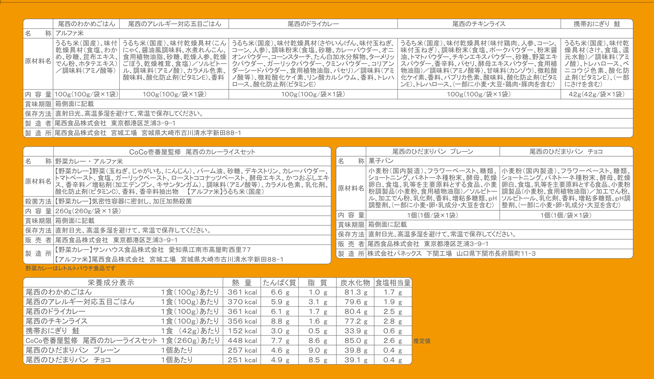Click the 8.8 g protein value for チキンライス
654x379 pixels.
pos(279,321)
